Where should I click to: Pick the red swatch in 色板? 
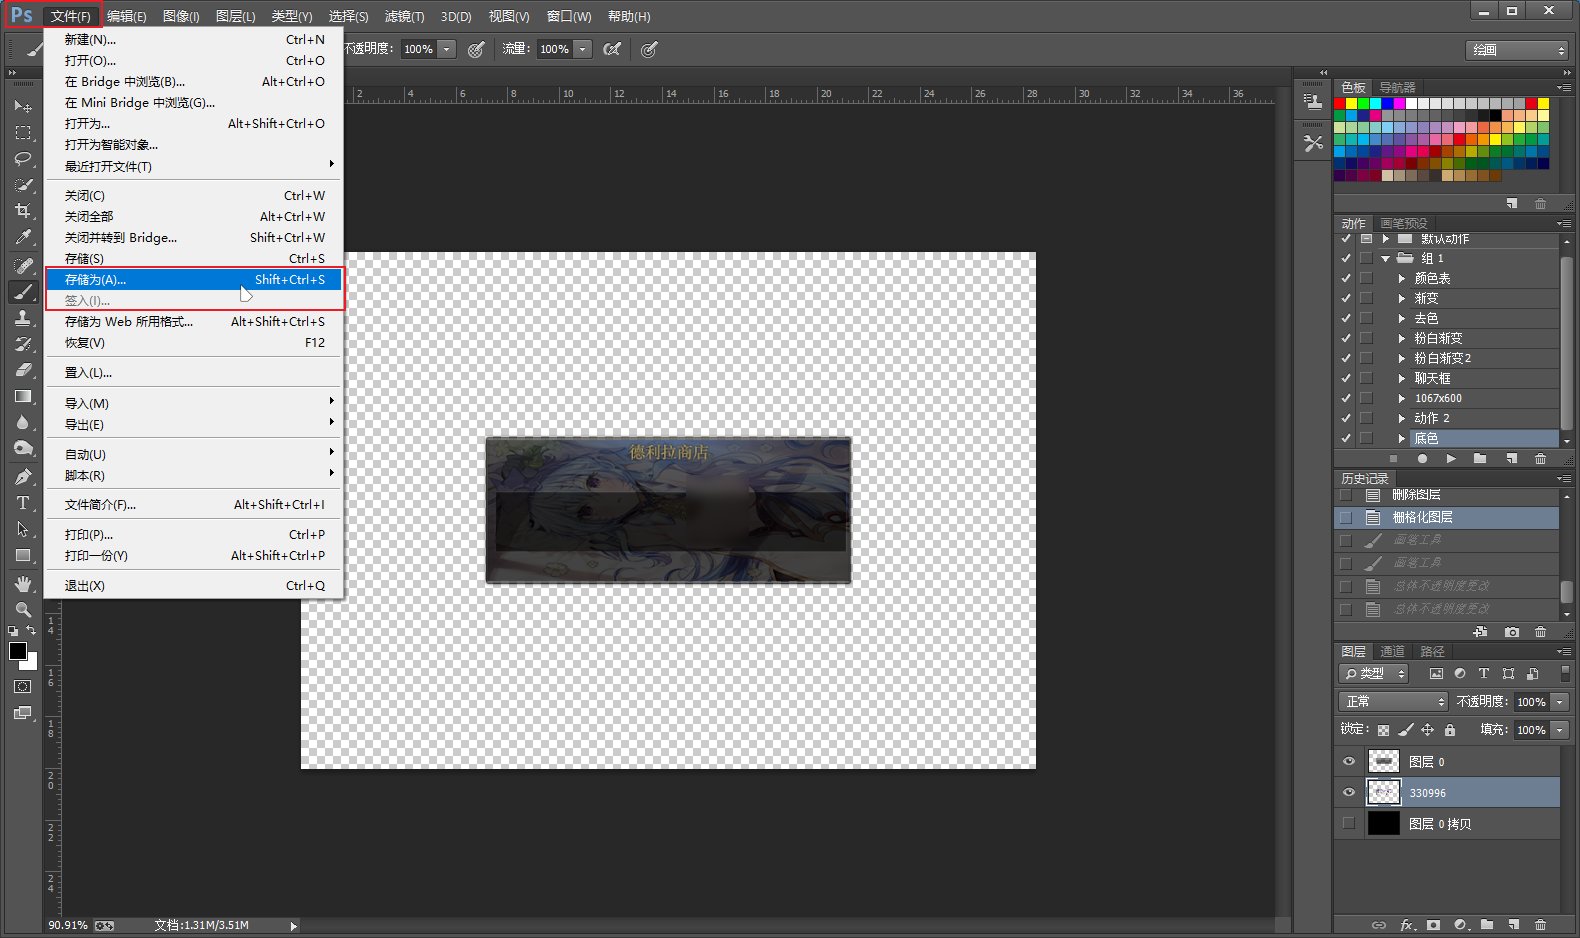[x=1340, y=104]
